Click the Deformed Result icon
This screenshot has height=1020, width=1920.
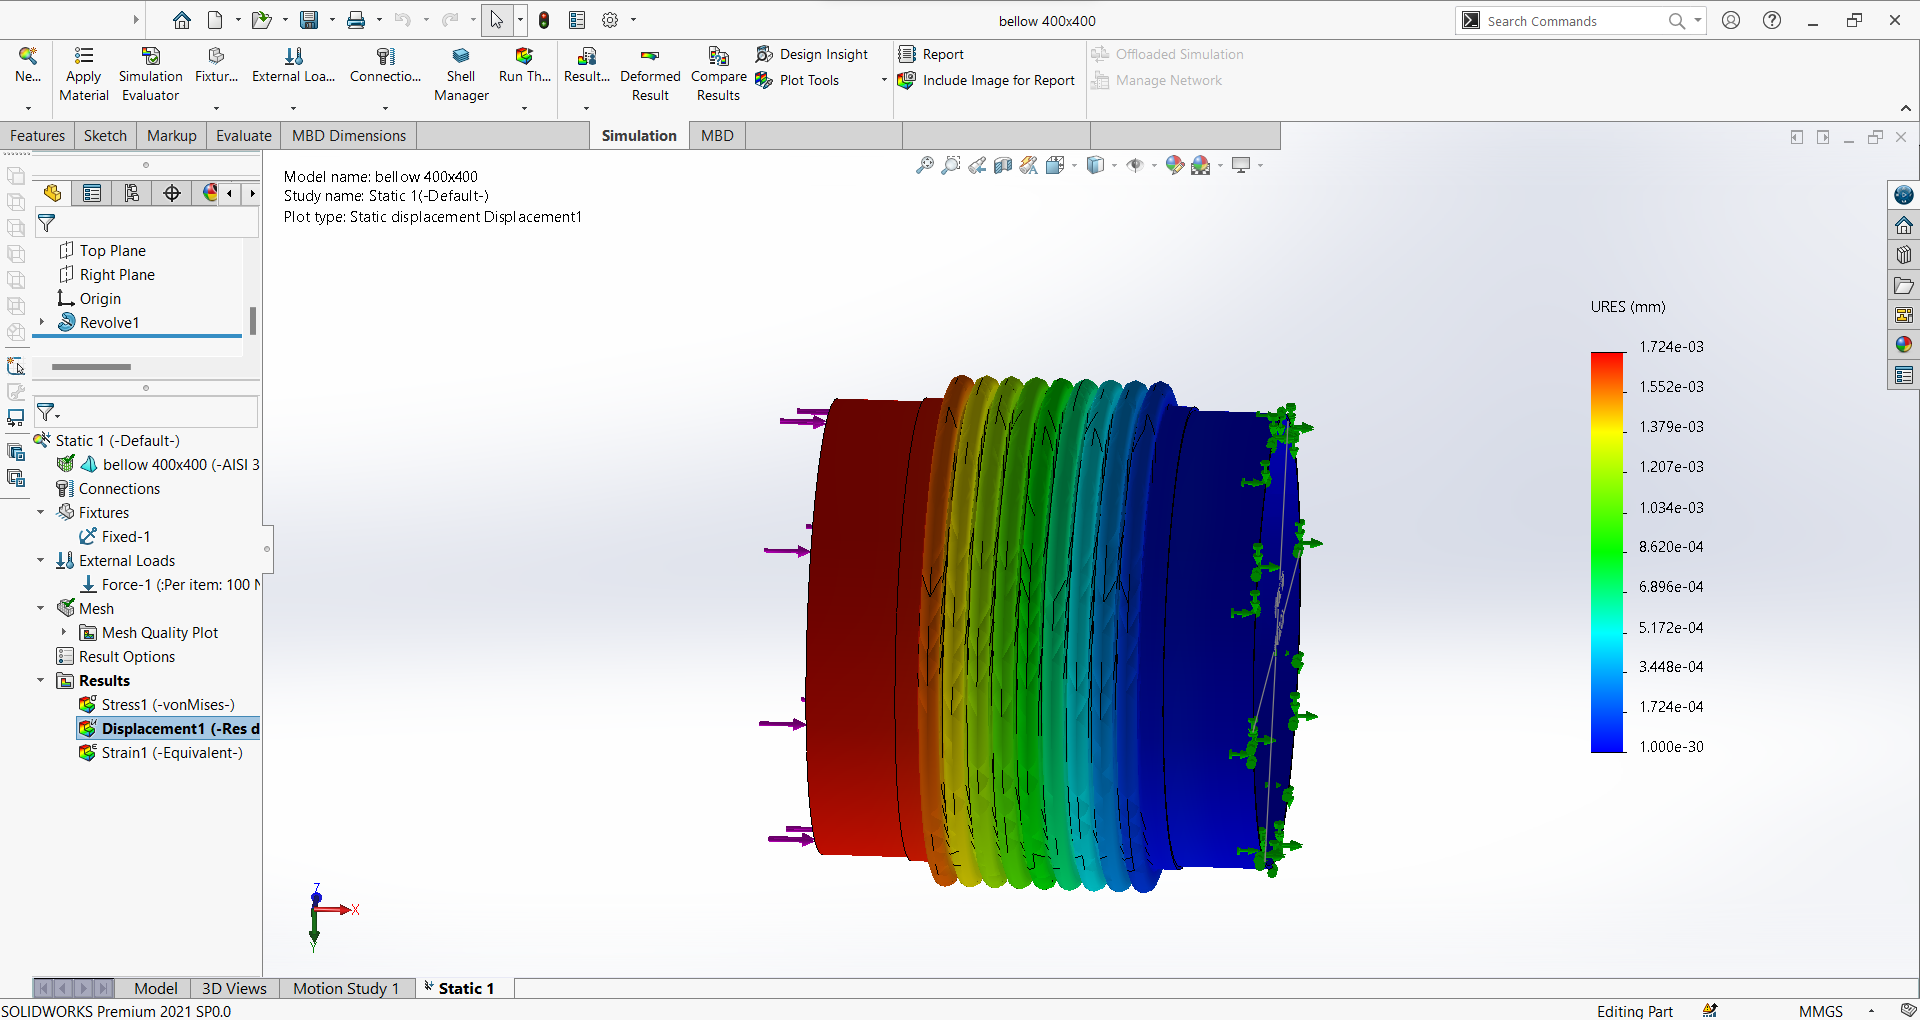(650, 57)
